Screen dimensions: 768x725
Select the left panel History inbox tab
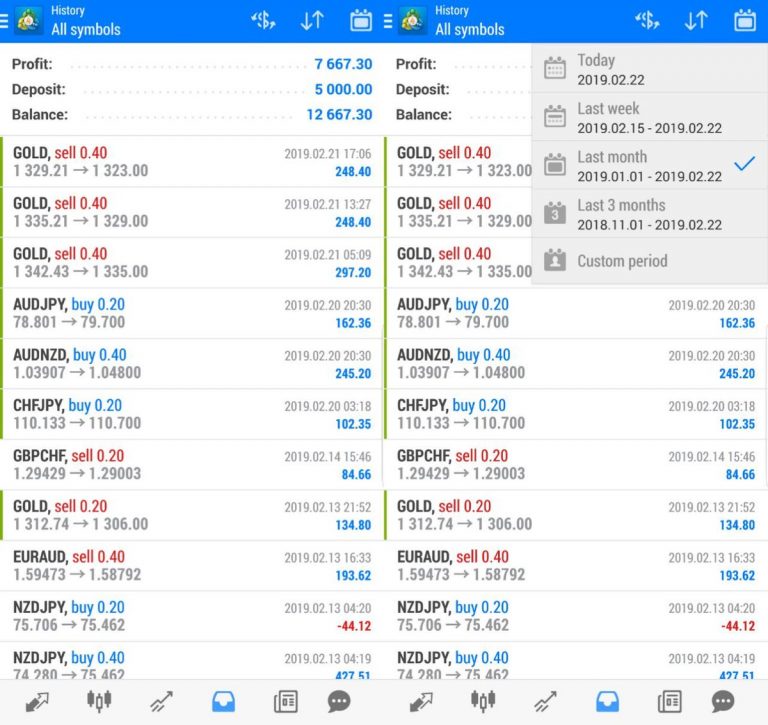223,702
